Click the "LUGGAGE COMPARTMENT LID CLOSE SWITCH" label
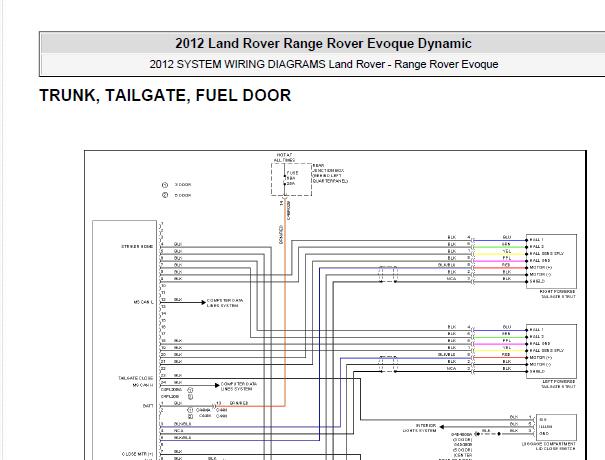The width and height of the screenshot is (605, 460). click(x=549, y=446)
